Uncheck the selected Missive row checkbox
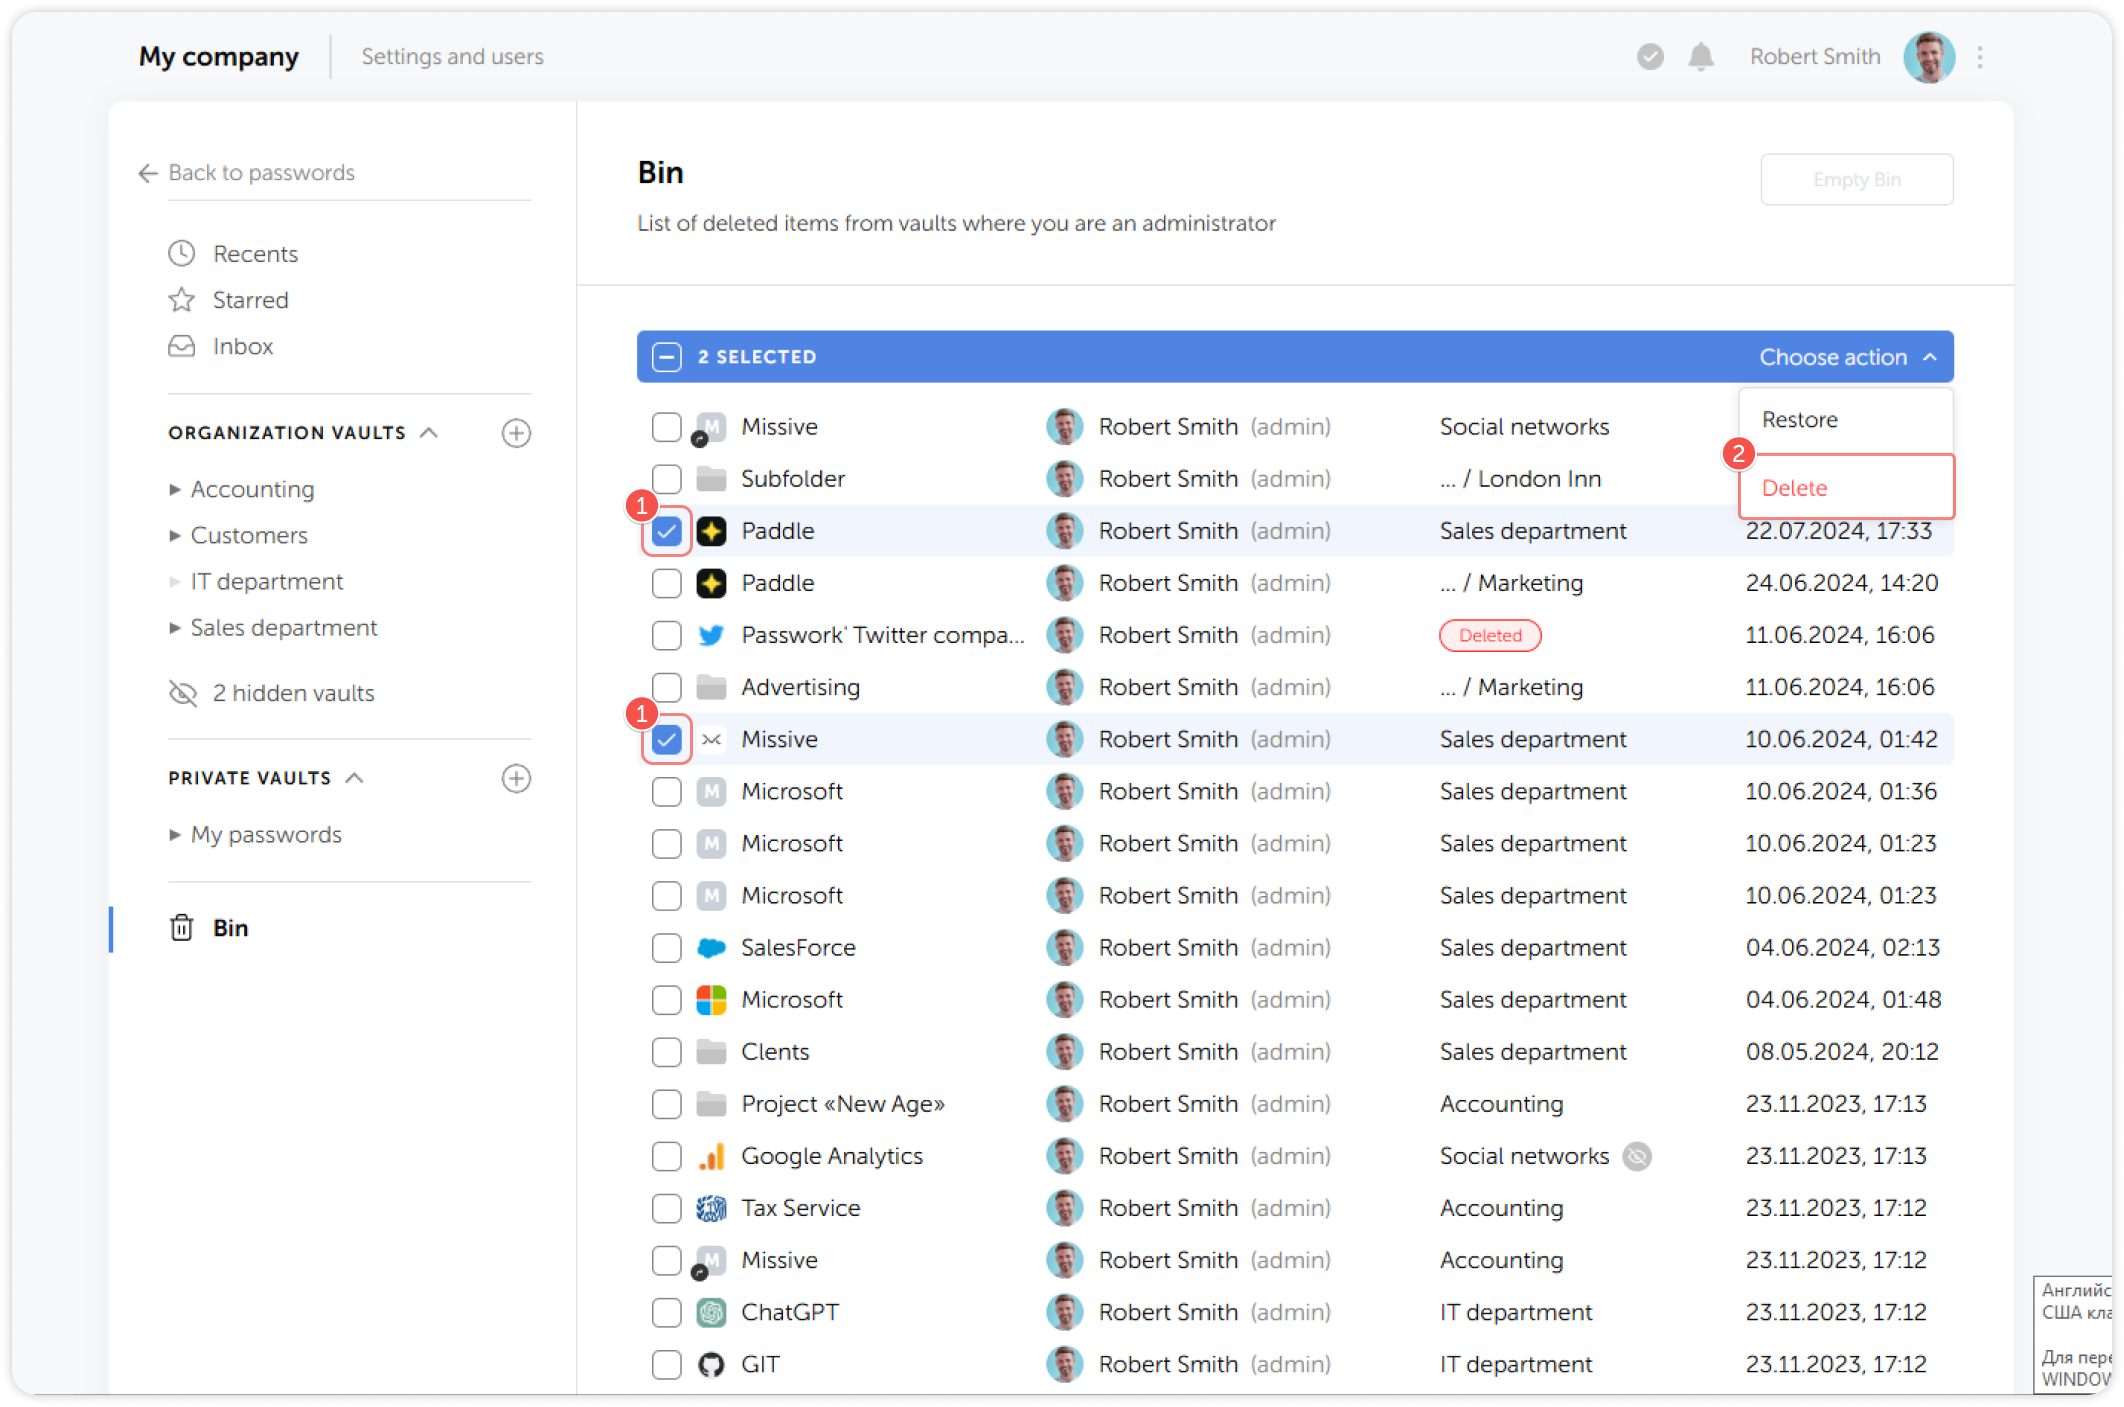Screen dimensions: 2124x1407 (666, 739)
